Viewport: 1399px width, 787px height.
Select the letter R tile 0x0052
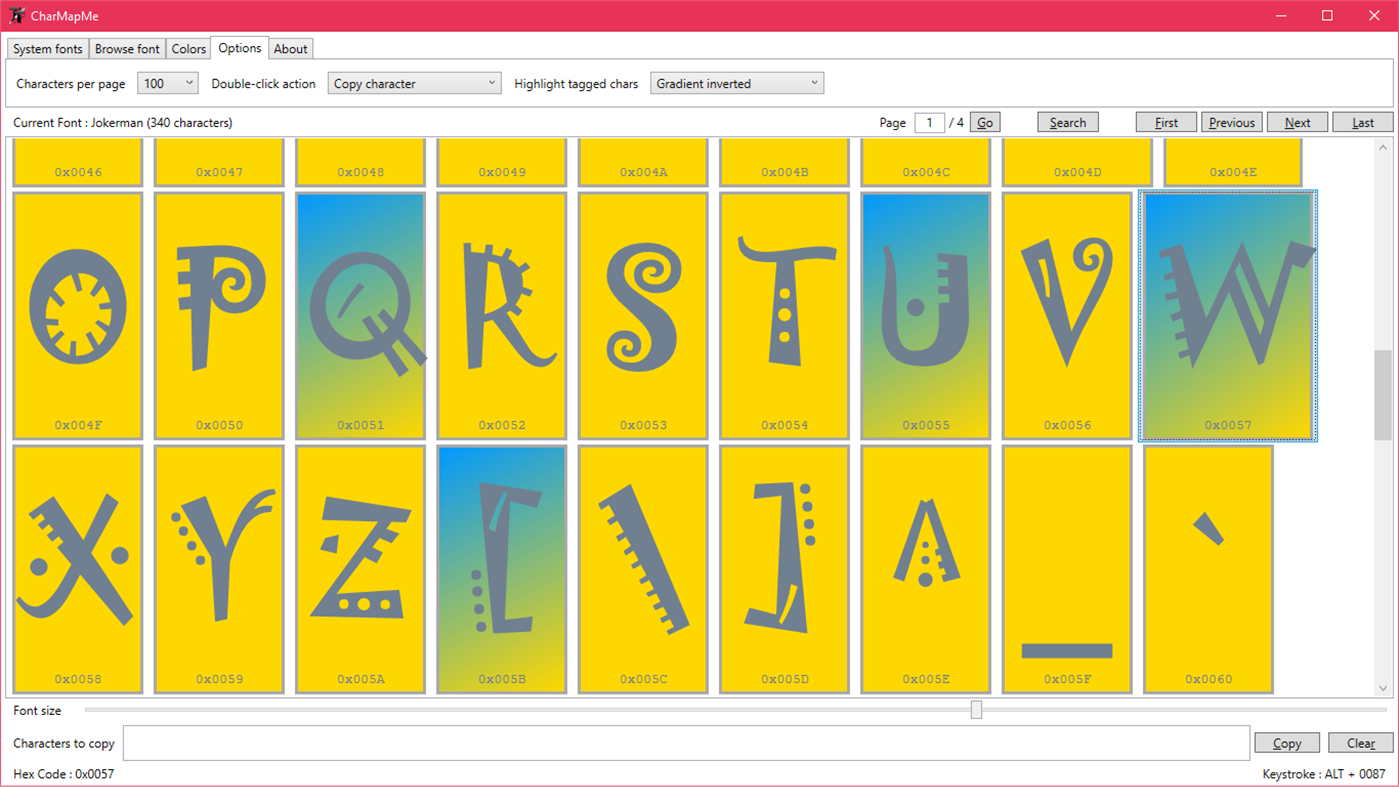click(x=502, y=316)
